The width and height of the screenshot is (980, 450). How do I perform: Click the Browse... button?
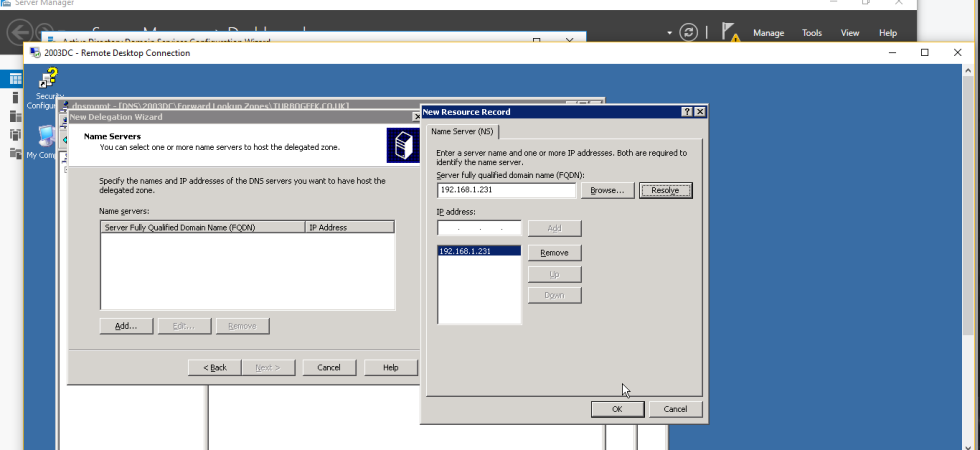coord(608,191)
